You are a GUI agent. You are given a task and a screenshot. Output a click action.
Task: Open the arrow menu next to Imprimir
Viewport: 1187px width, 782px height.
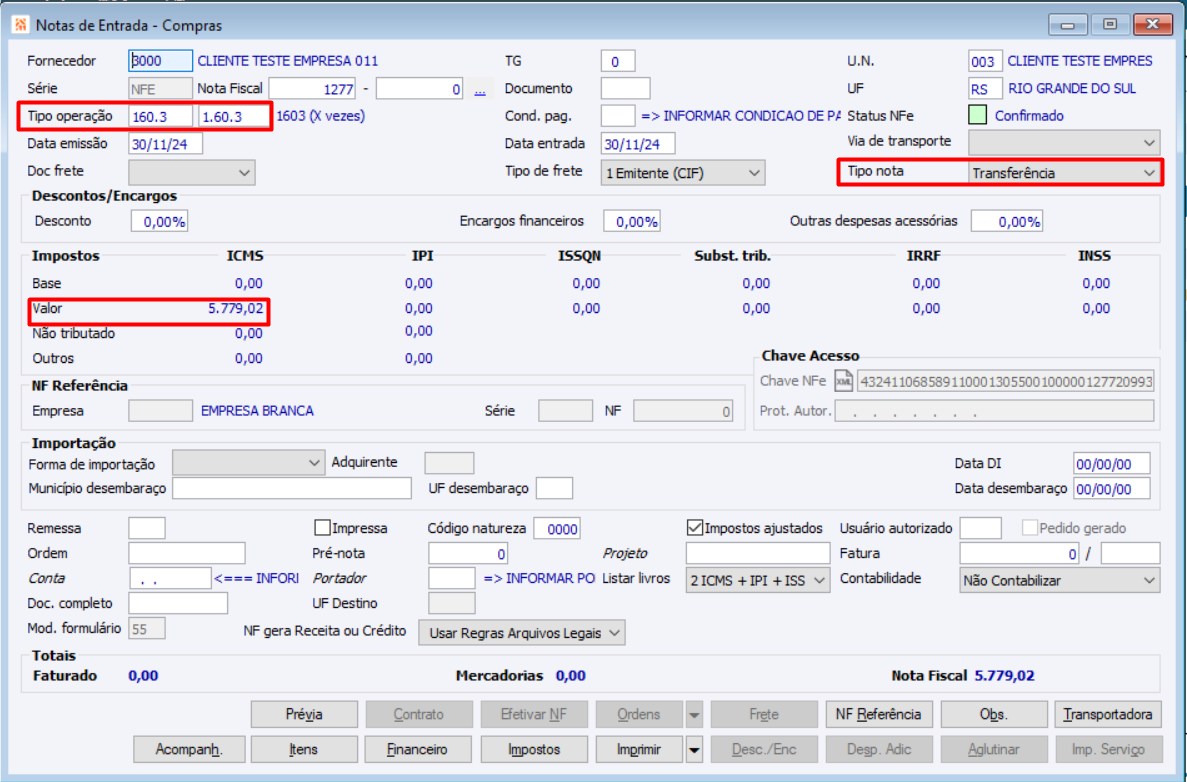(x=694, y=749)
